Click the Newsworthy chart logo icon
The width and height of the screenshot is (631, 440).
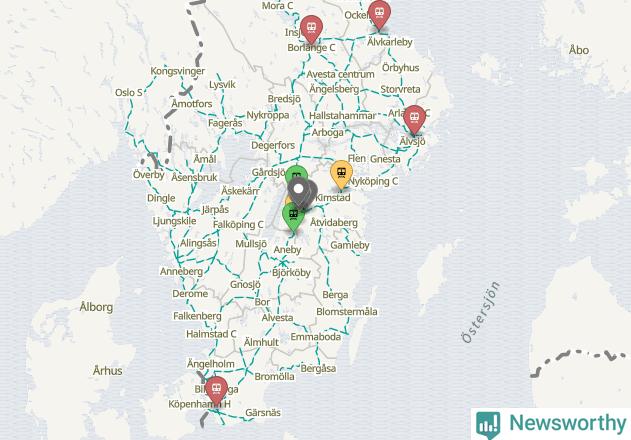(x=488, y=425)
